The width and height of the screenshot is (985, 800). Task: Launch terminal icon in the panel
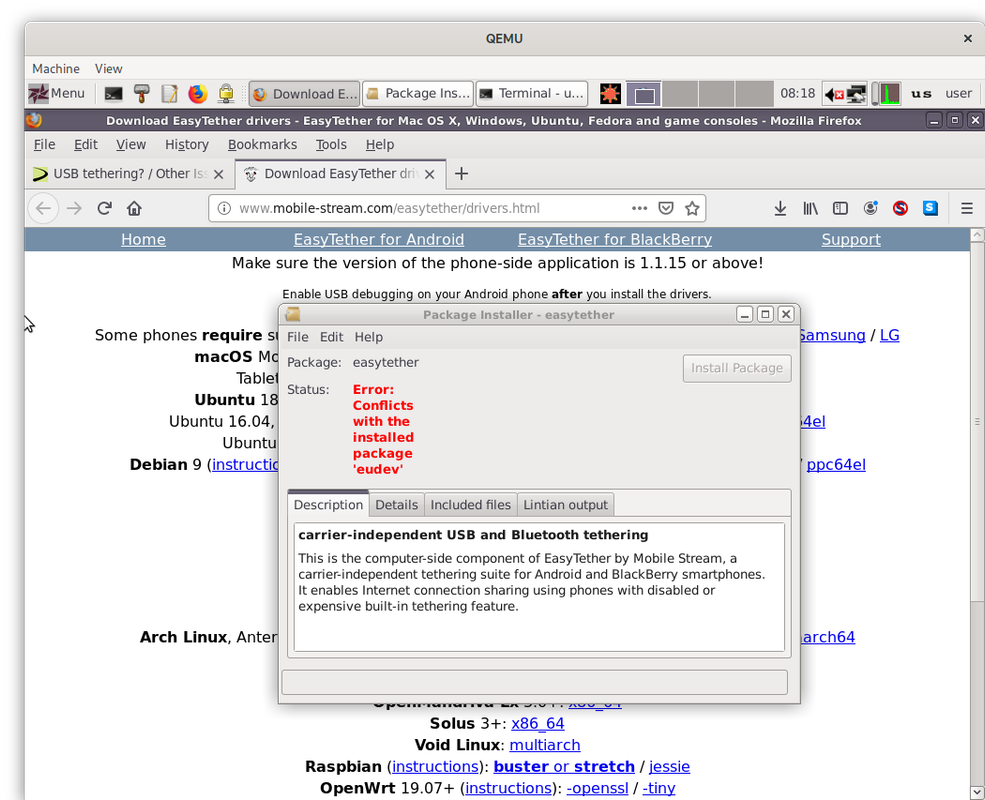[113, 94]
